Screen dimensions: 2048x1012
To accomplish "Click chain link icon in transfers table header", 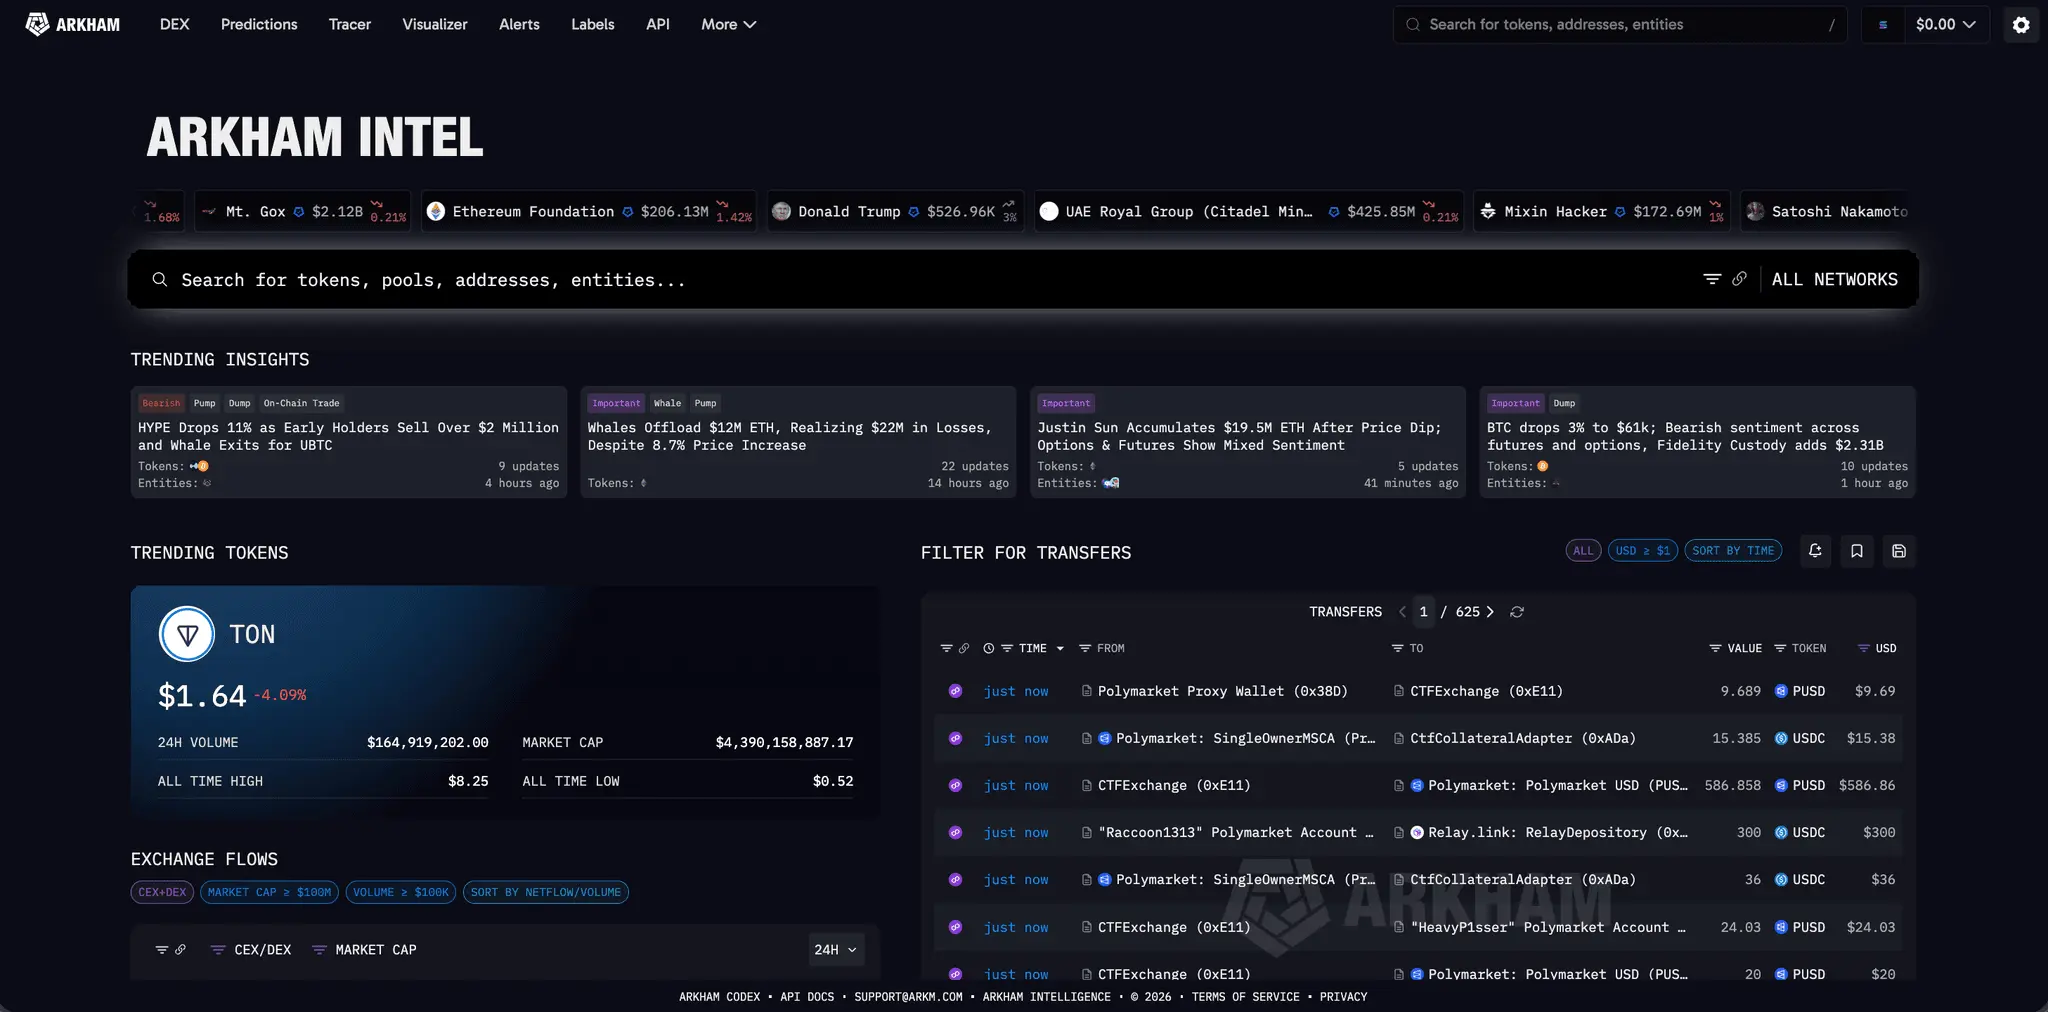I will tap(964, 649).
